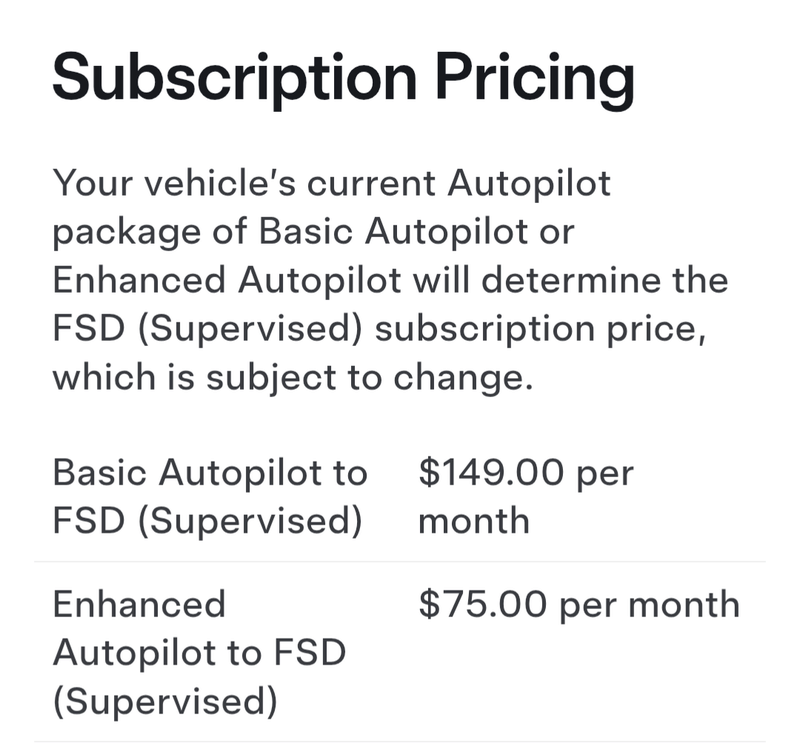Screen dimensions: 800x746
Task: Select the Basic Autopilot to FSD row label
Action: click(x=209, y=496)
